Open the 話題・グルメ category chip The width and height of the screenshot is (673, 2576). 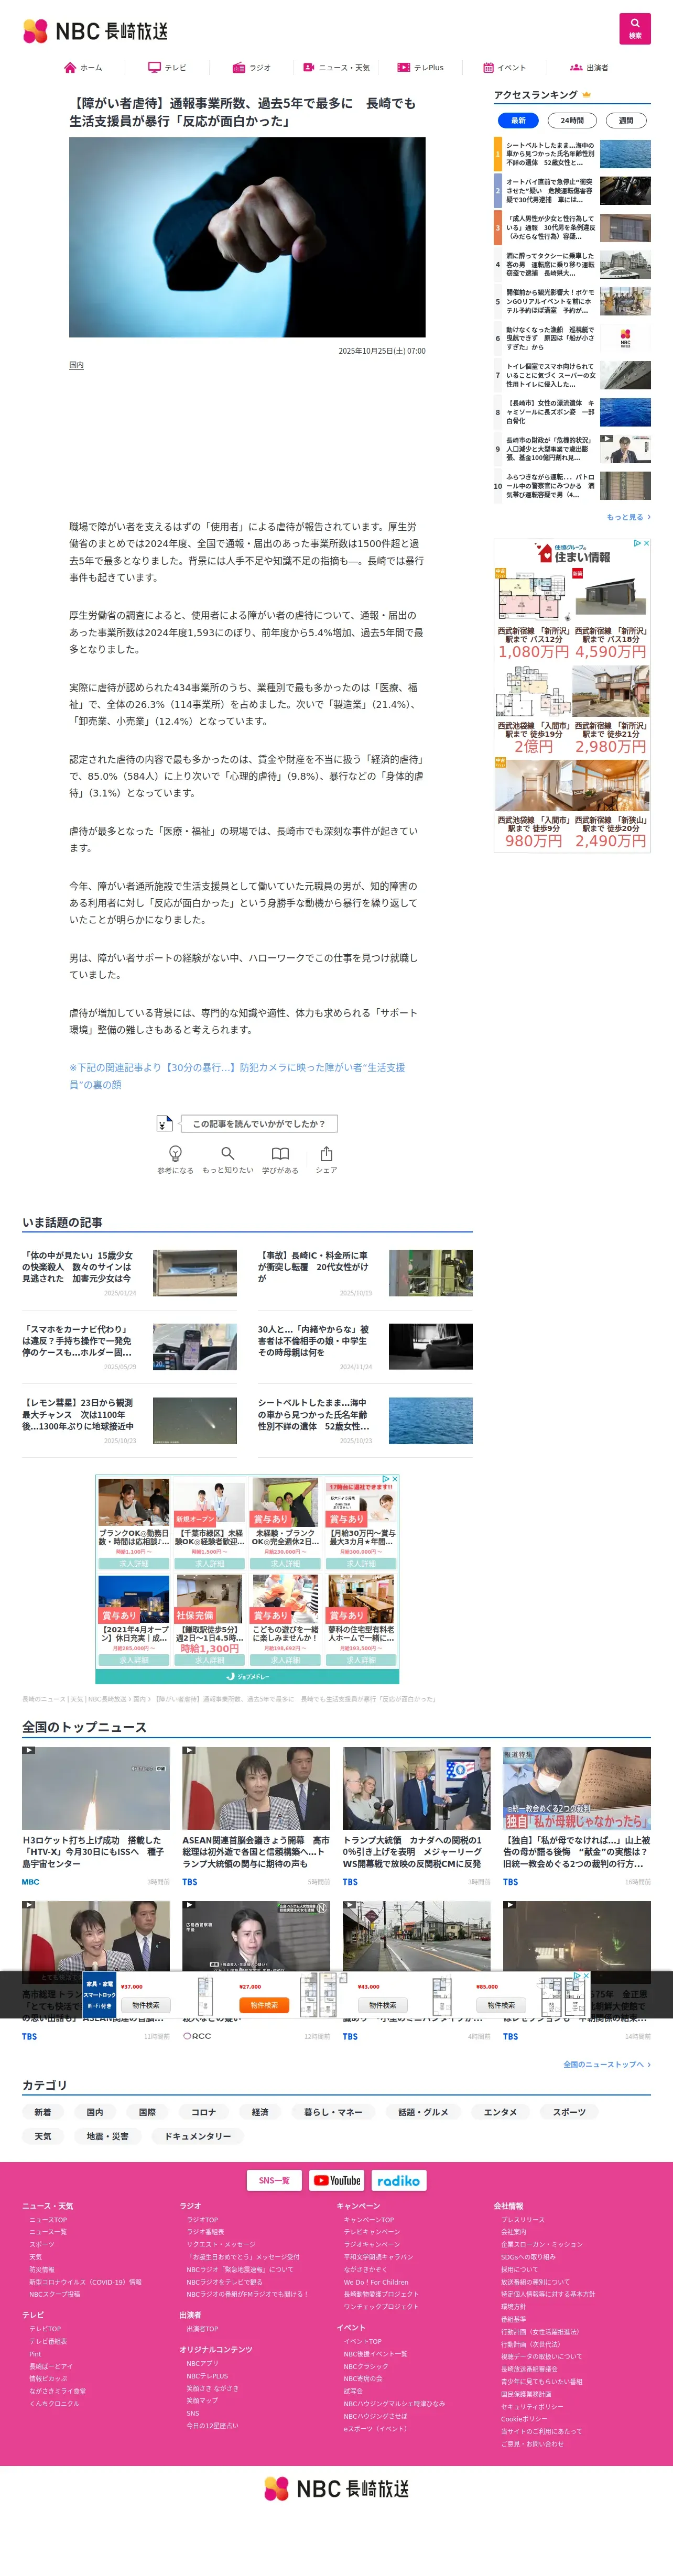[x=423, y=2112]
